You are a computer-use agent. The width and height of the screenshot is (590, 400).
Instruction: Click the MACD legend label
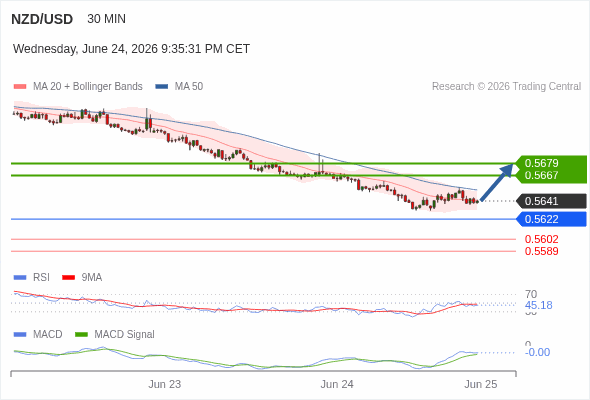[x=48, y=335]
